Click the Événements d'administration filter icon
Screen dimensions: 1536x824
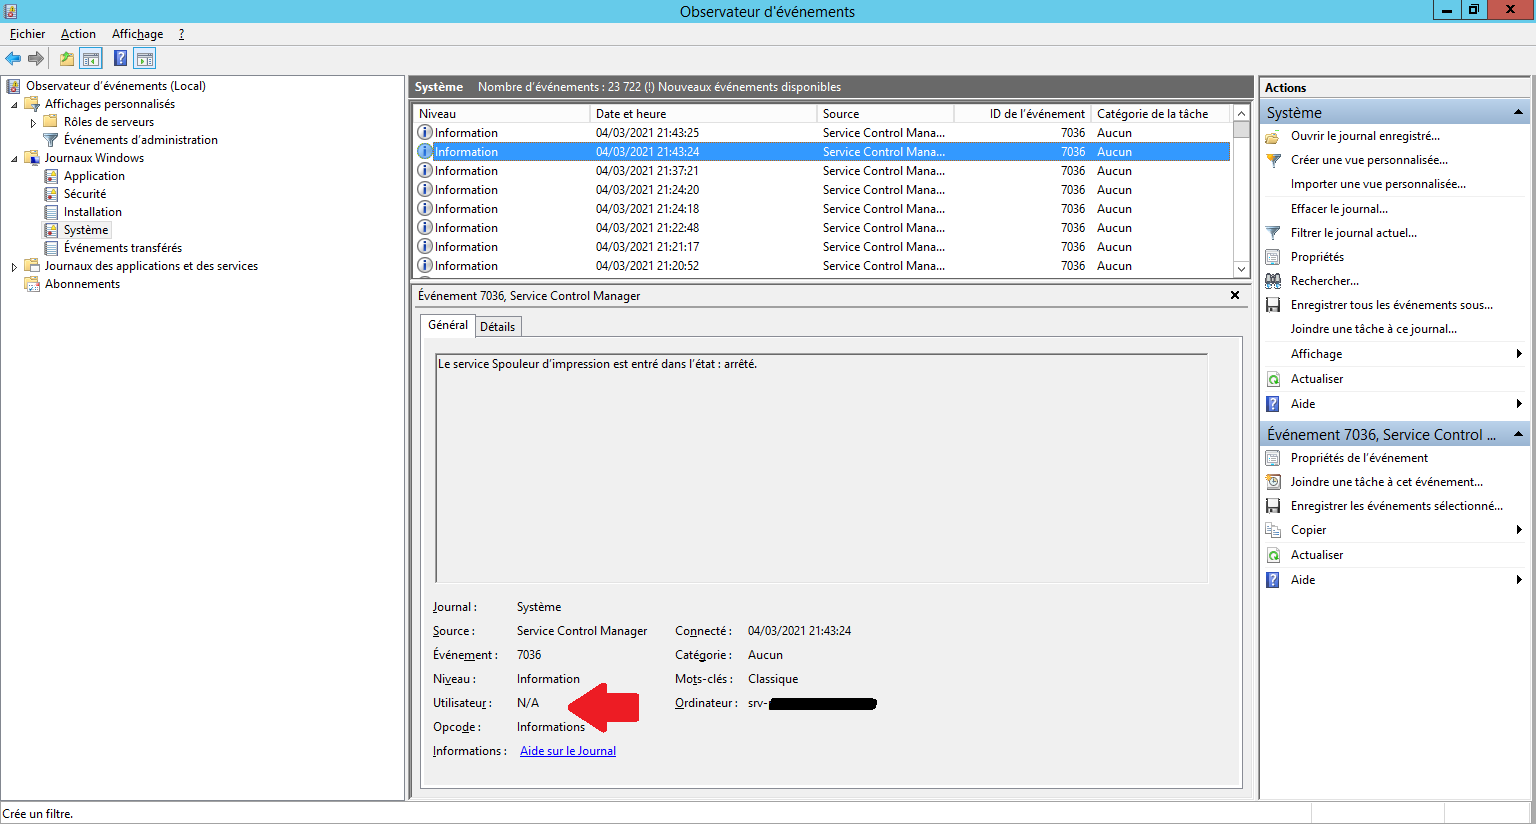pyautogui.click(x=51, y=140)
